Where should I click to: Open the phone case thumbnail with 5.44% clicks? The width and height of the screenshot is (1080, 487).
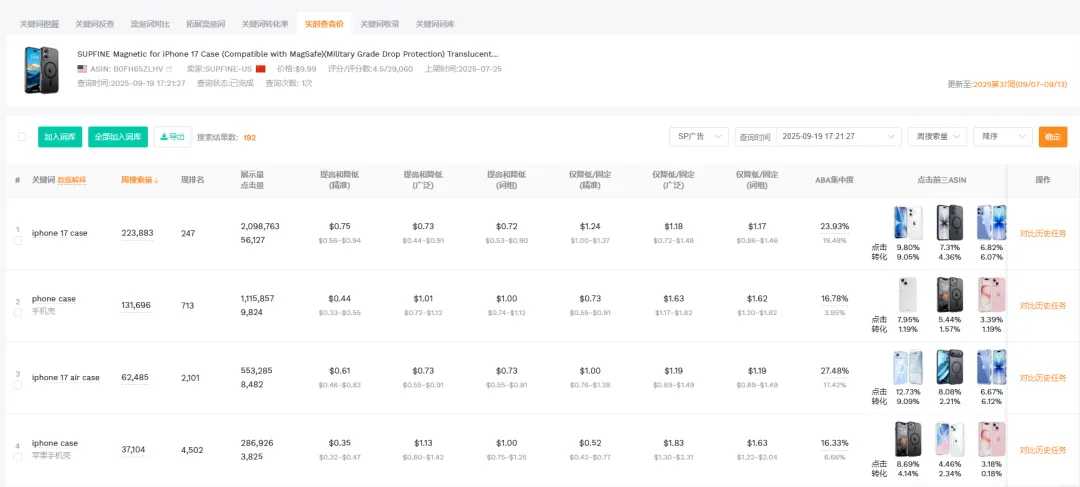coord(950,294)
